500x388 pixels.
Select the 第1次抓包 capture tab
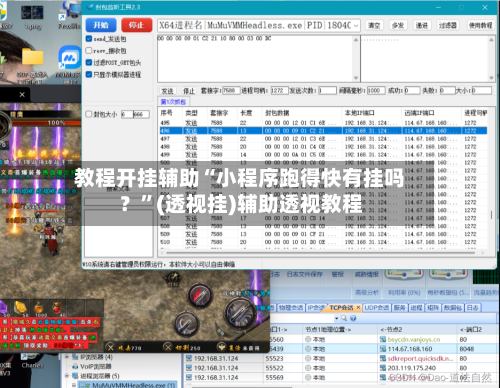tap(173, 101)
